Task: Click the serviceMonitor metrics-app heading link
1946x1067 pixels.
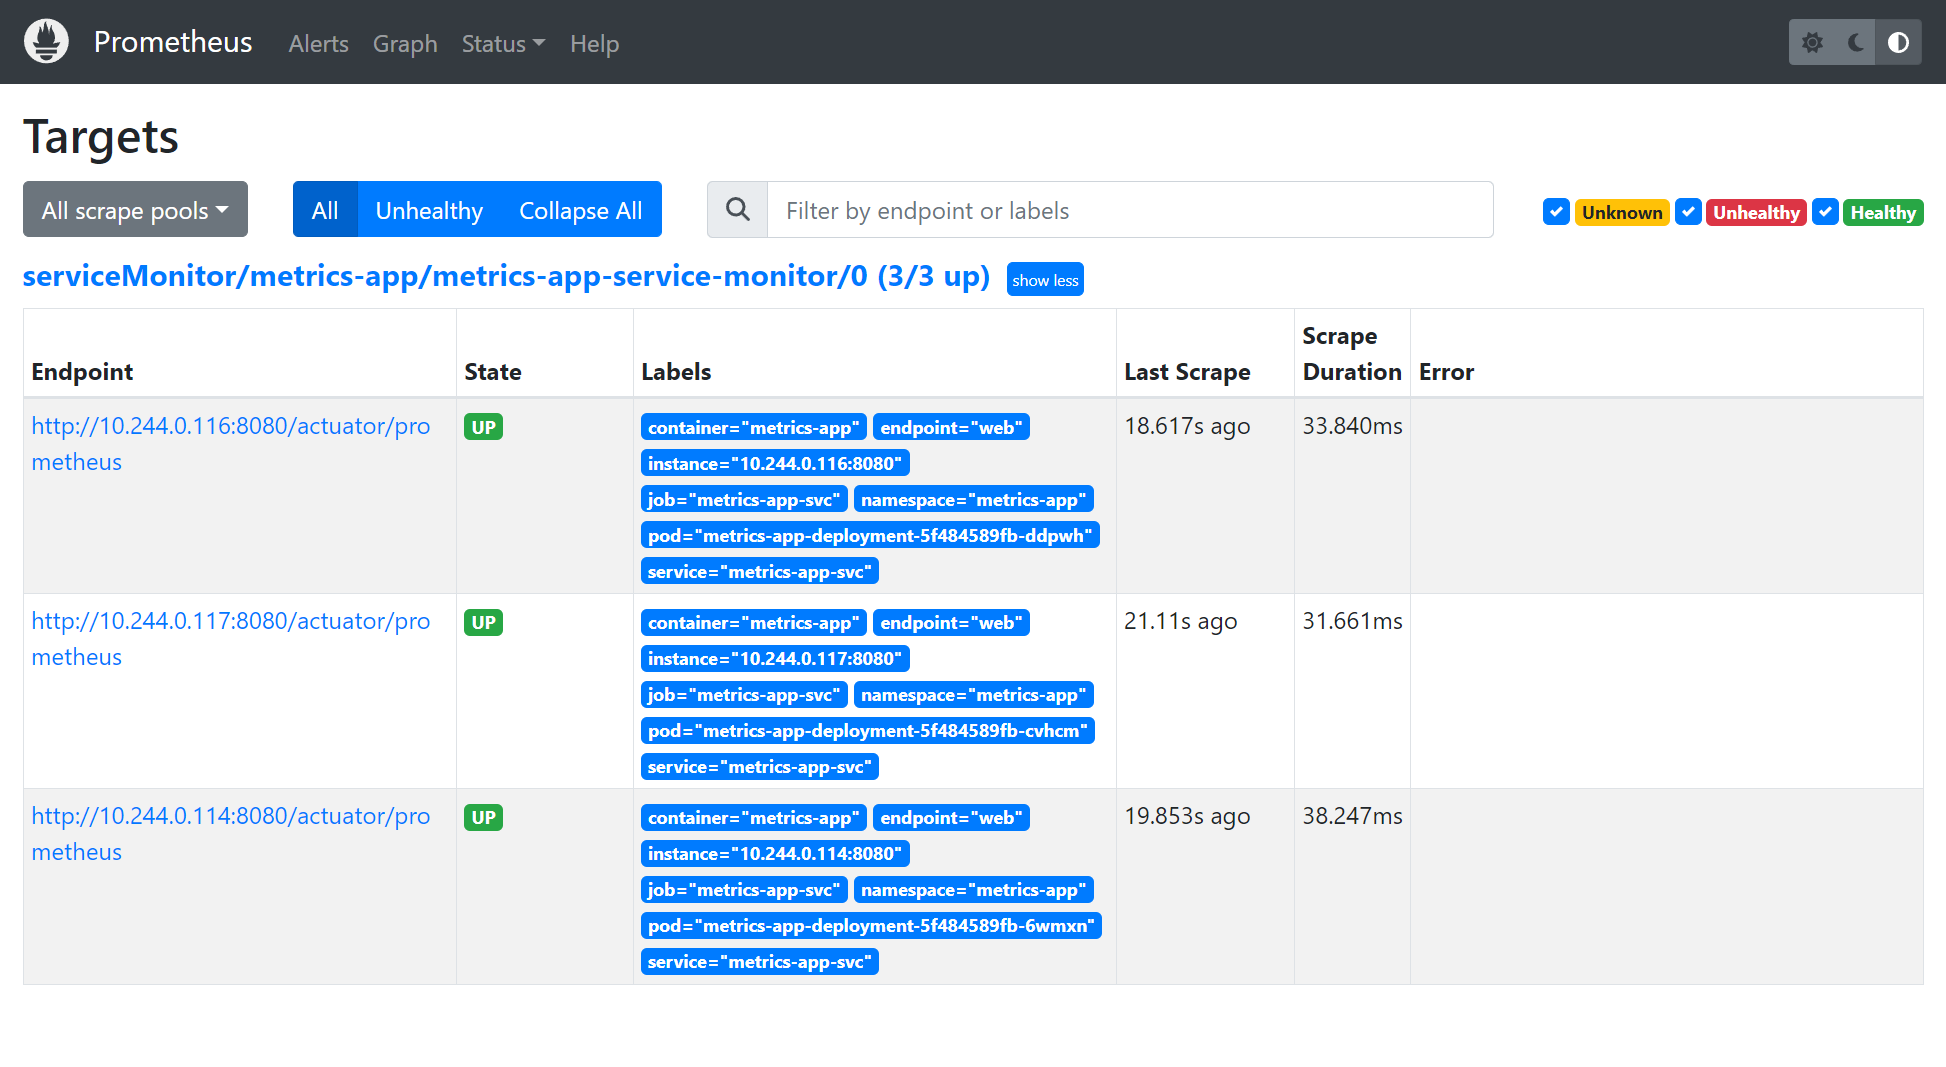Action: tap(505, 276)
